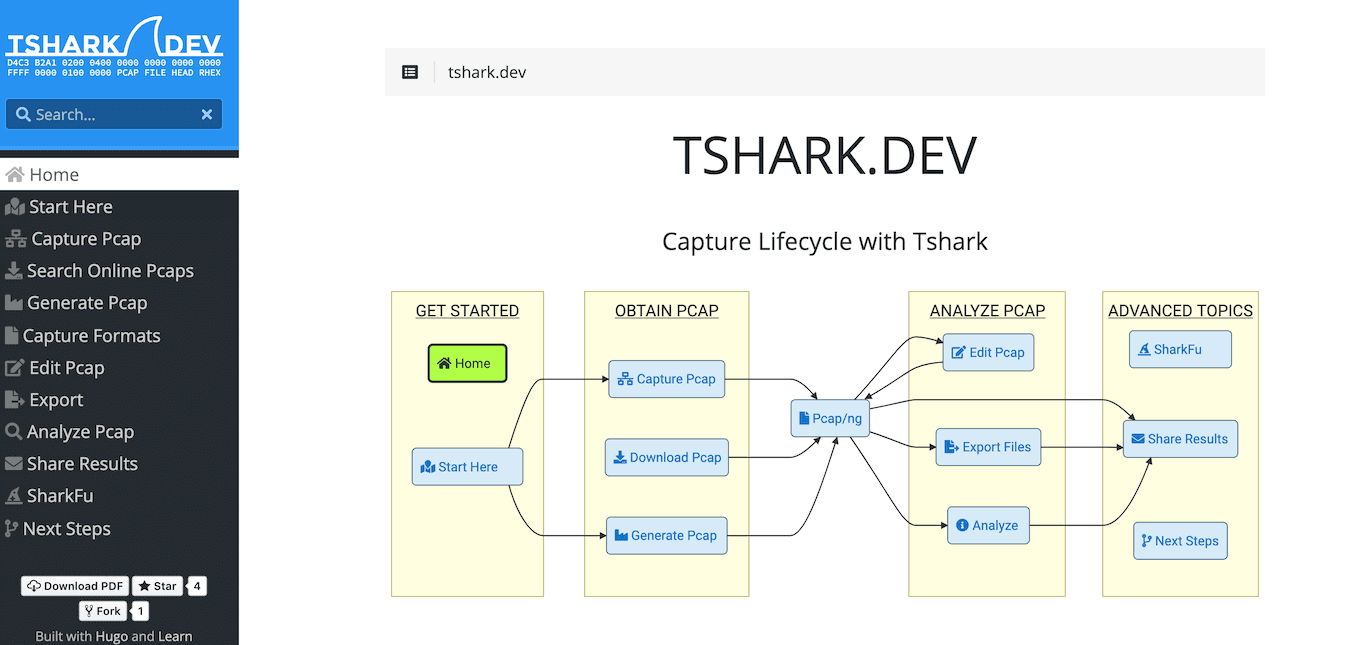
Task: Star the repository with the Star button
Action: tap(157, 585)
